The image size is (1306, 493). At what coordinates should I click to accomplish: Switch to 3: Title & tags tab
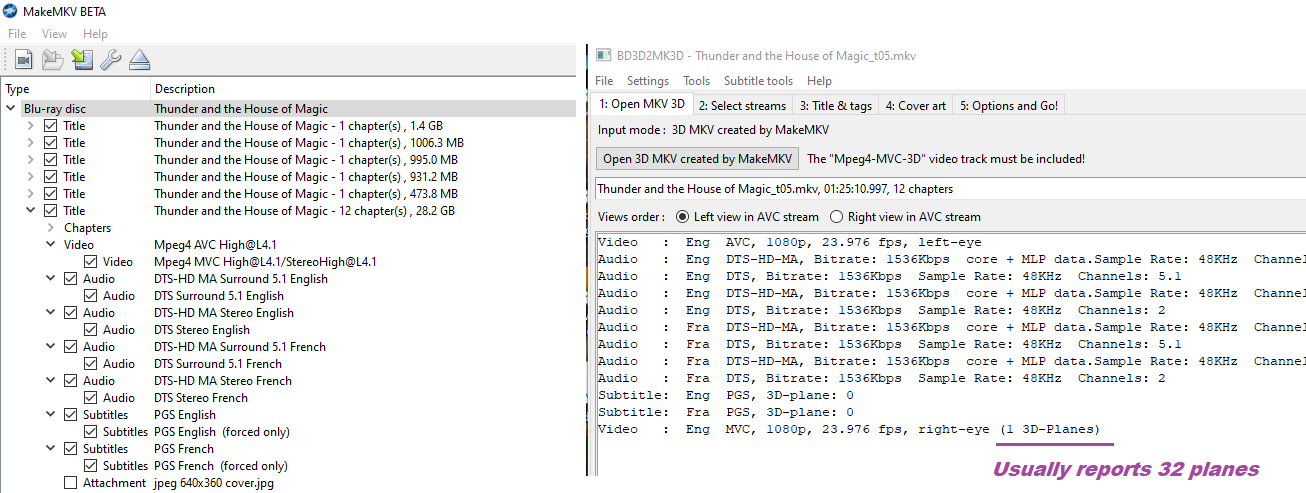pos(836,106)
